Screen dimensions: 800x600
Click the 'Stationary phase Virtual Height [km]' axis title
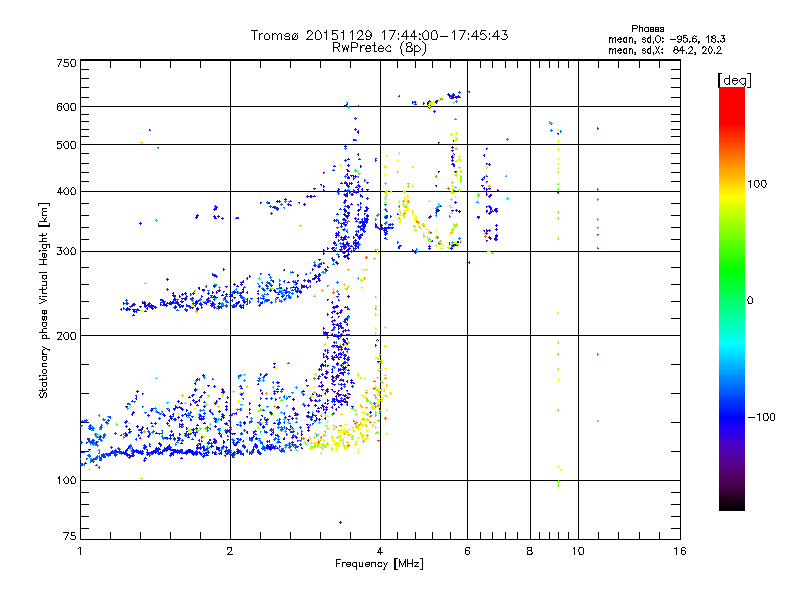(44, 300)
